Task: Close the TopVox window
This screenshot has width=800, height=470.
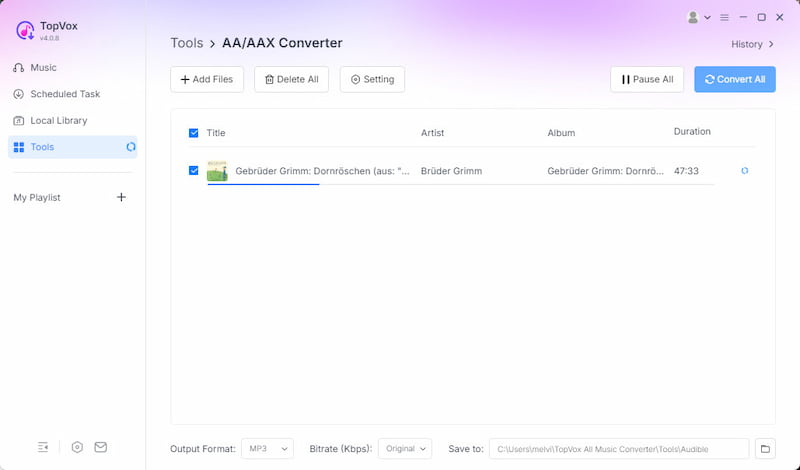Action: 780,17
